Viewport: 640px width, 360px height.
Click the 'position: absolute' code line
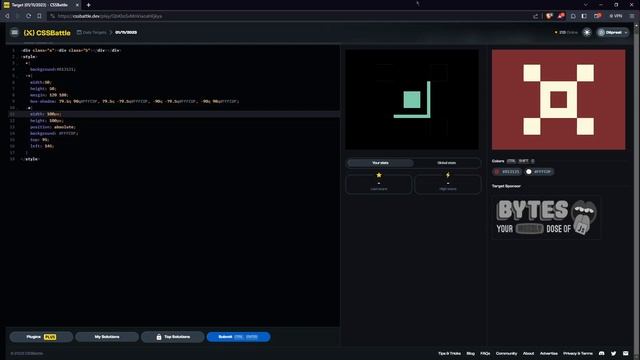(x=53, y=127)
